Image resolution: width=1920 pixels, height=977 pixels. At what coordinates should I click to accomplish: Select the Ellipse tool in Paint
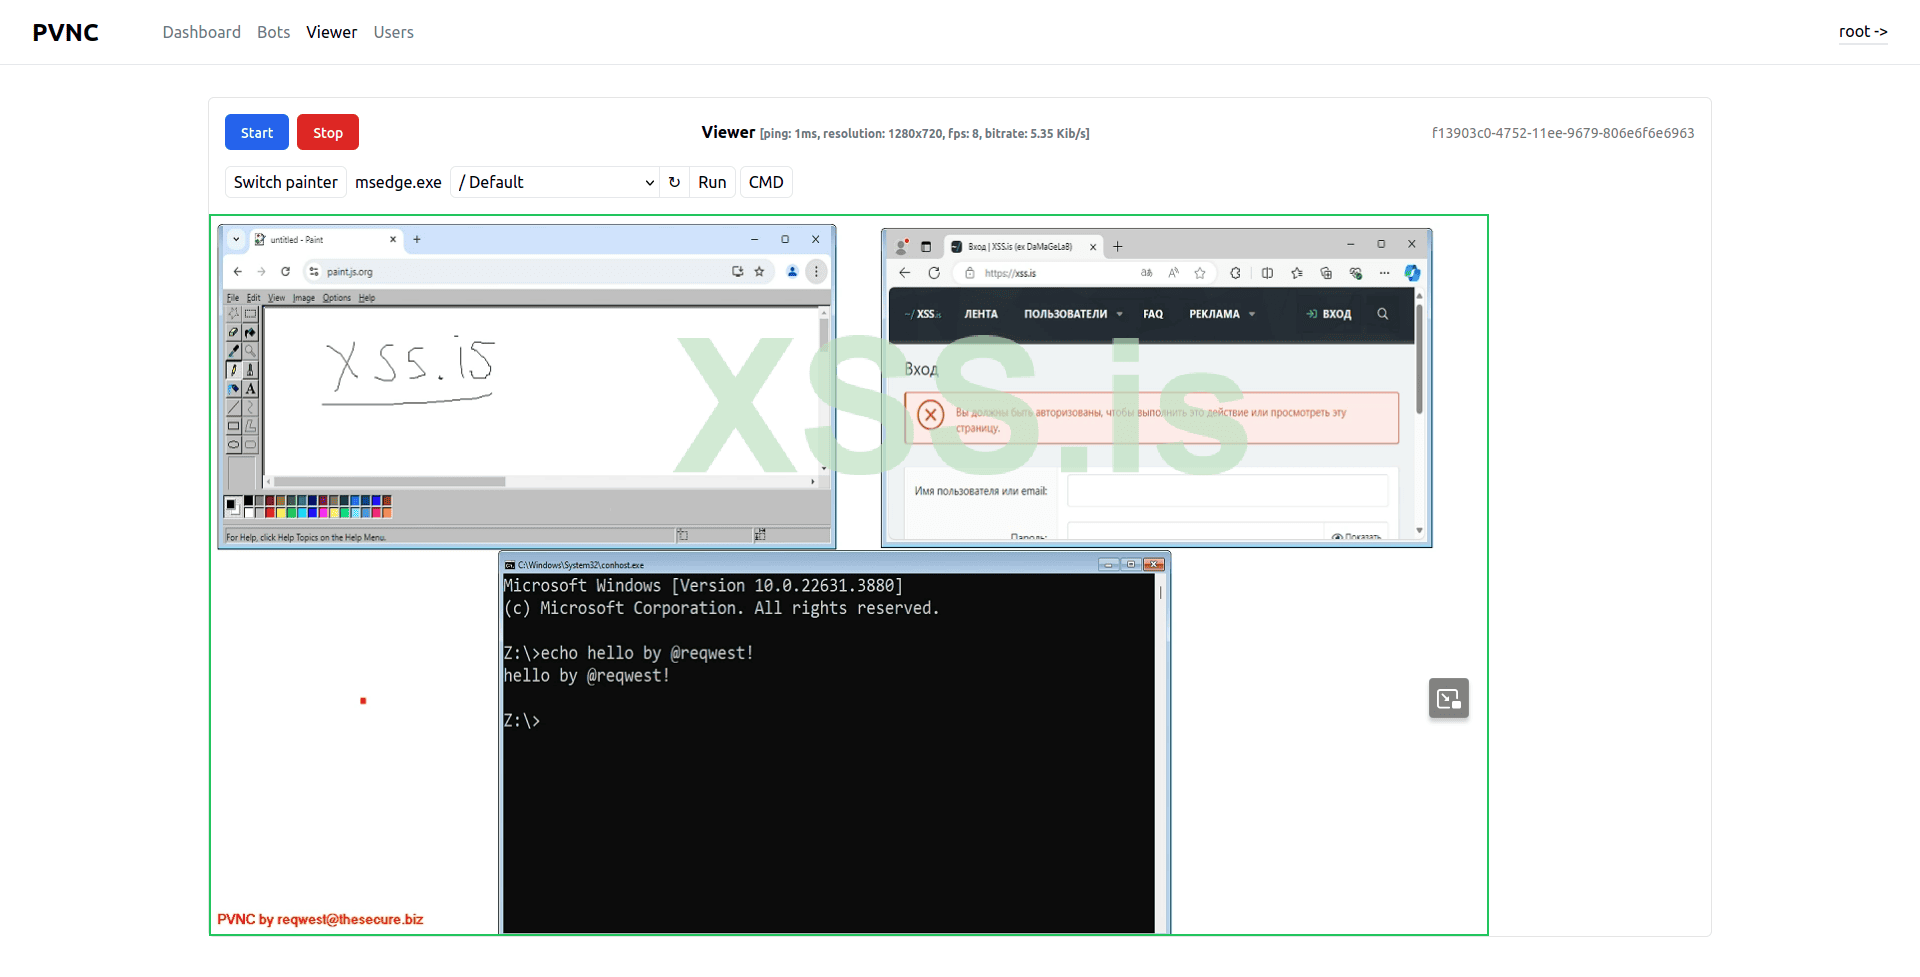233,445
